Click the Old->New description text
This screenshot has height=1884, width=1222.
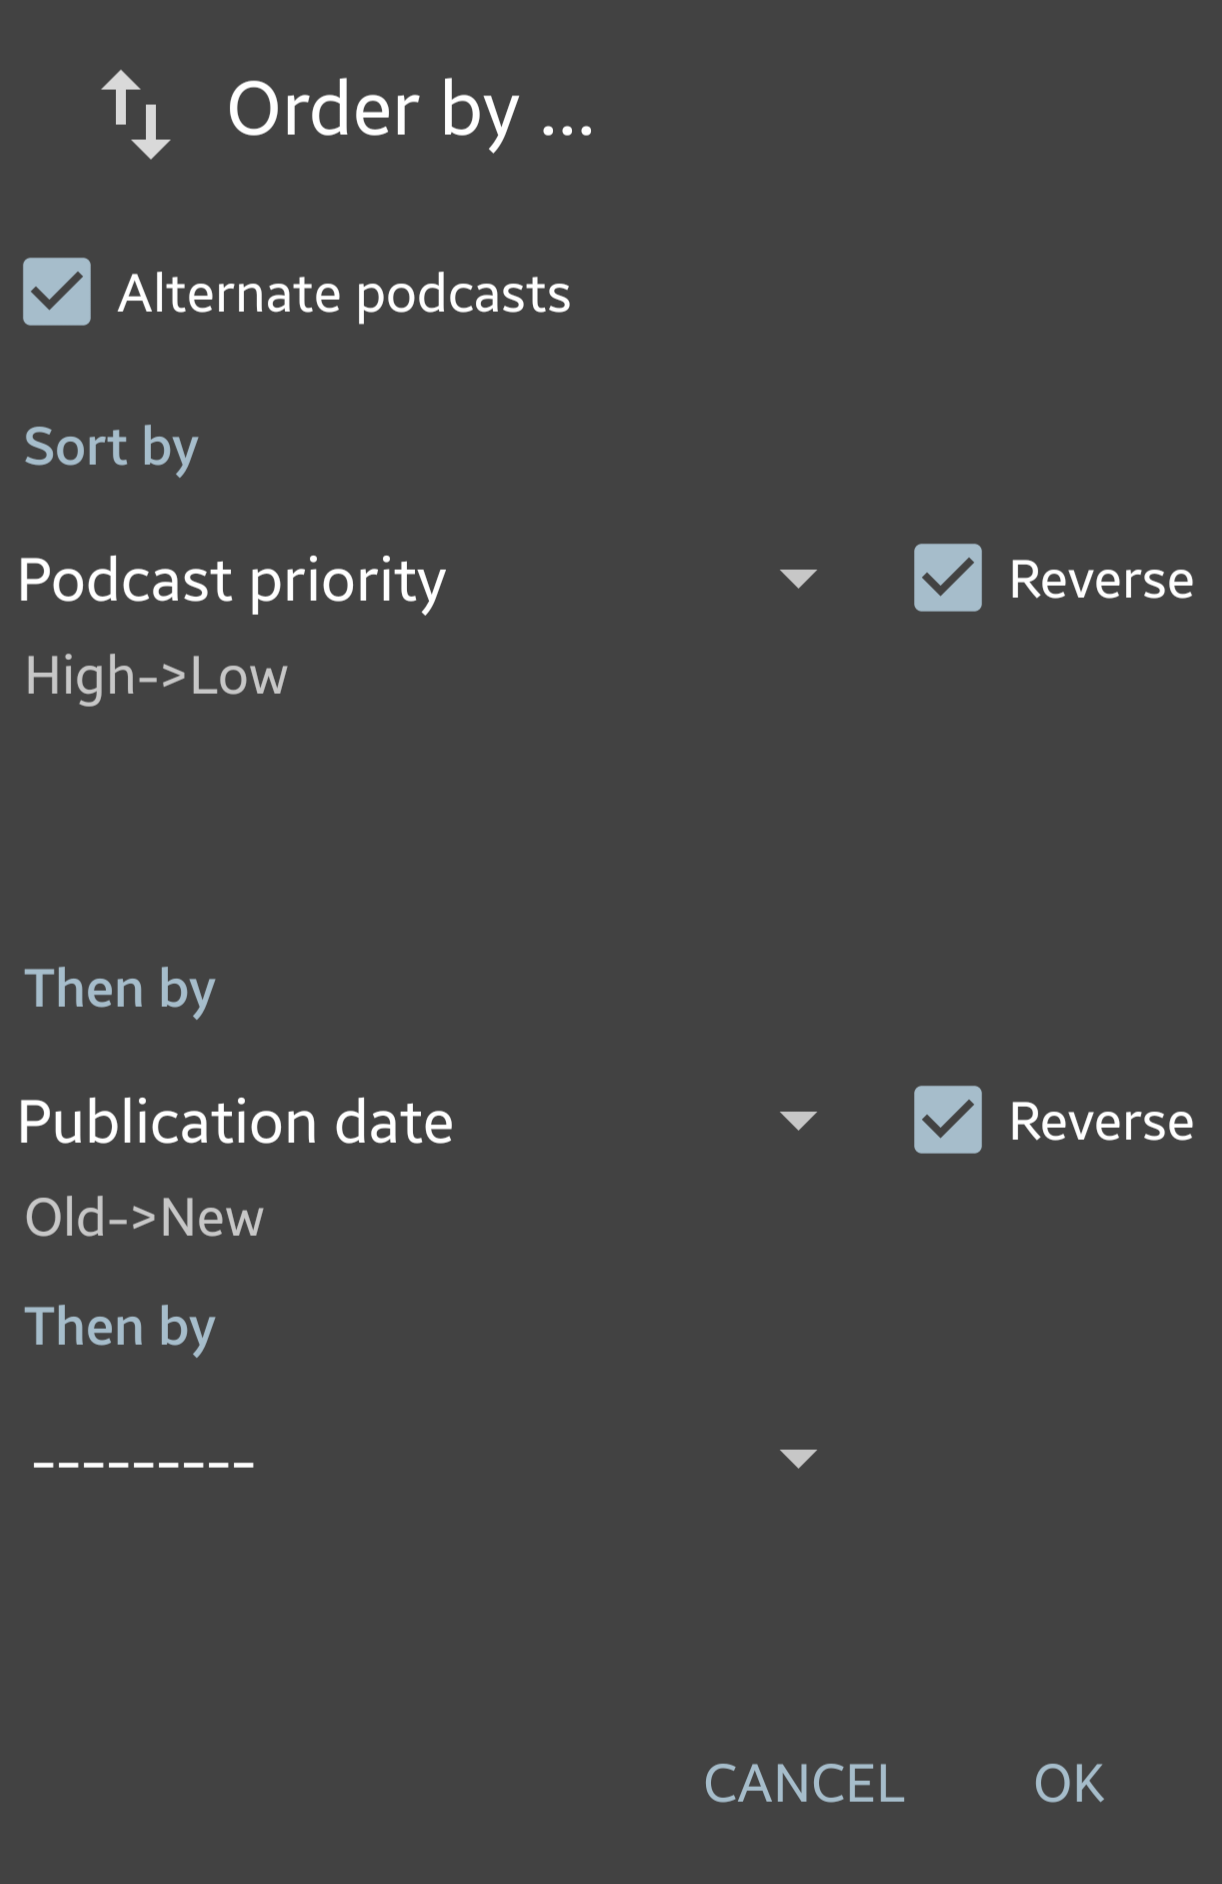coord(143,1218)
